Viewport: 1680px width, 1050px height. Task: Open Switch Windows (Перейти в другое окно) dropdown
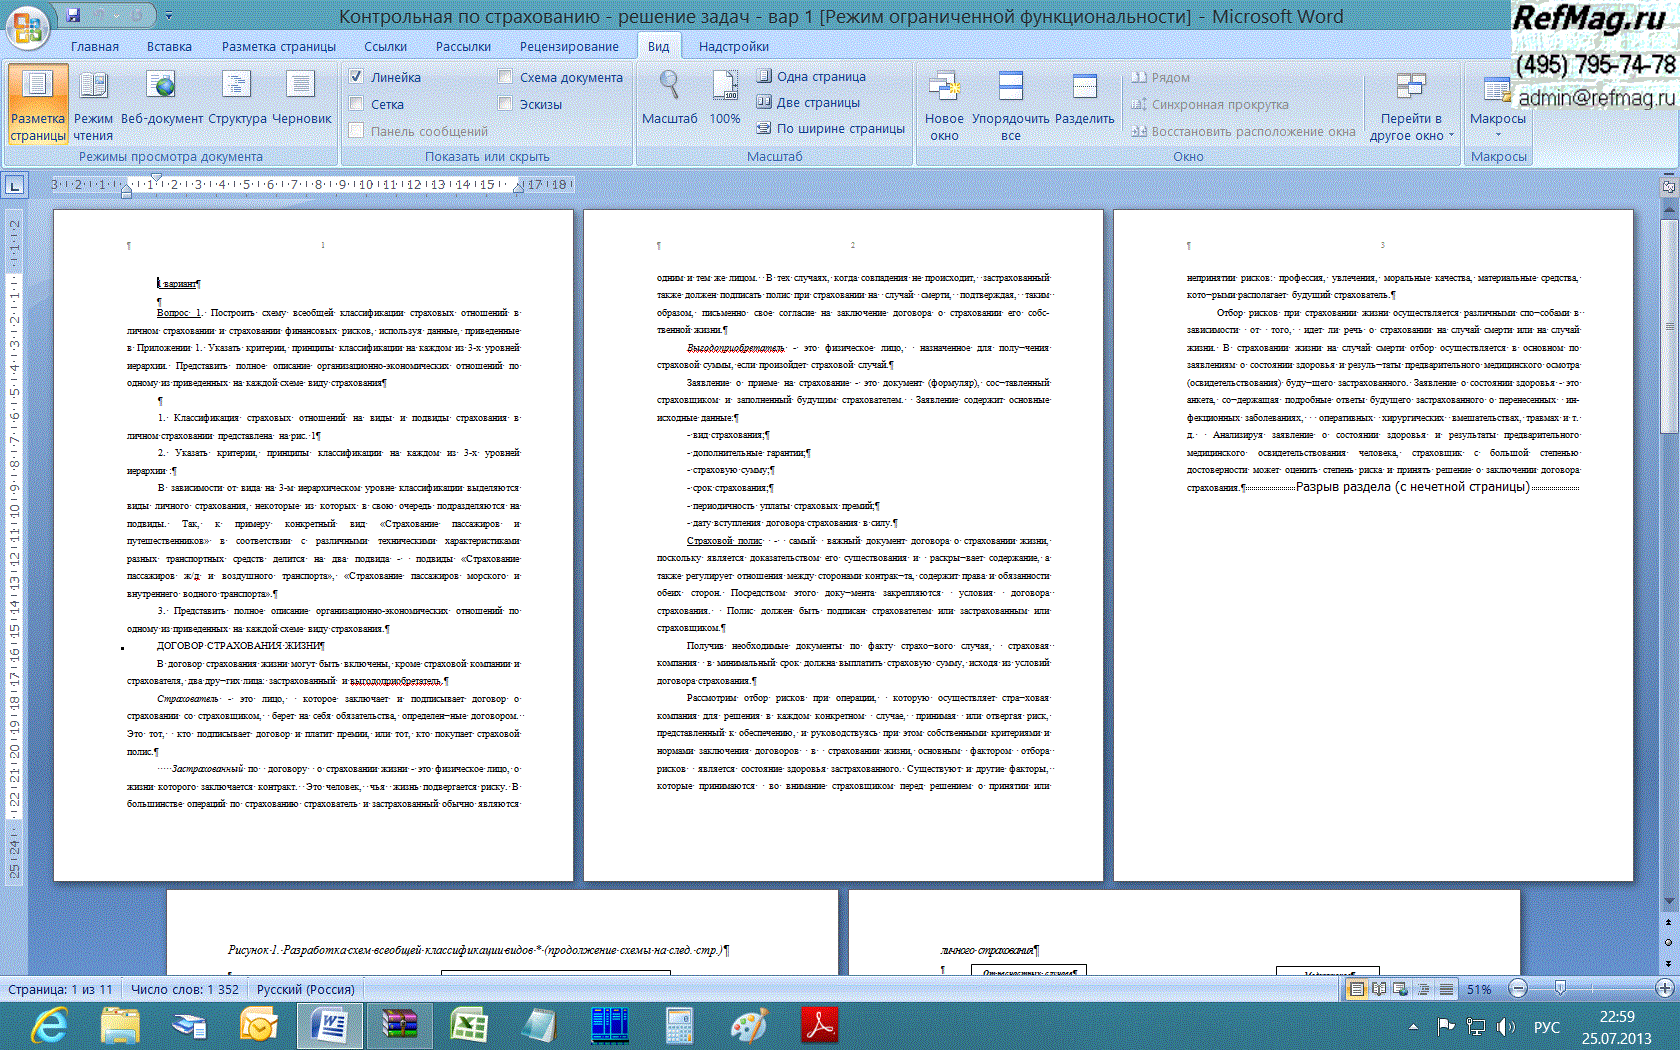click(1411, 126)
